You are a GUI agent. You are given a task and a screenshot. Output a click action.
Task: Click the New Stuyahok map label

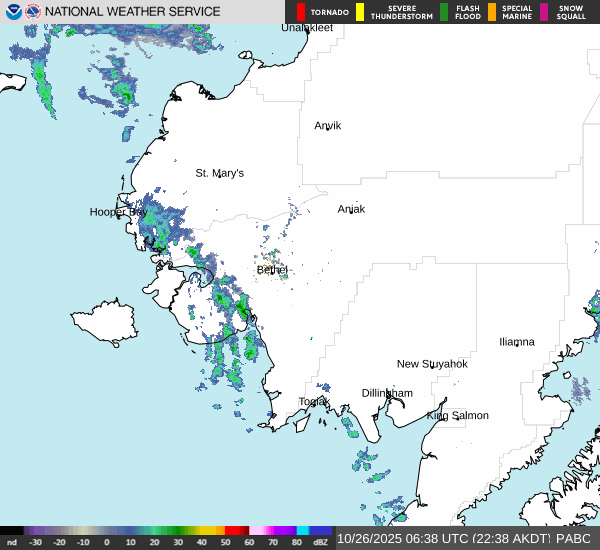pos(432,364)
